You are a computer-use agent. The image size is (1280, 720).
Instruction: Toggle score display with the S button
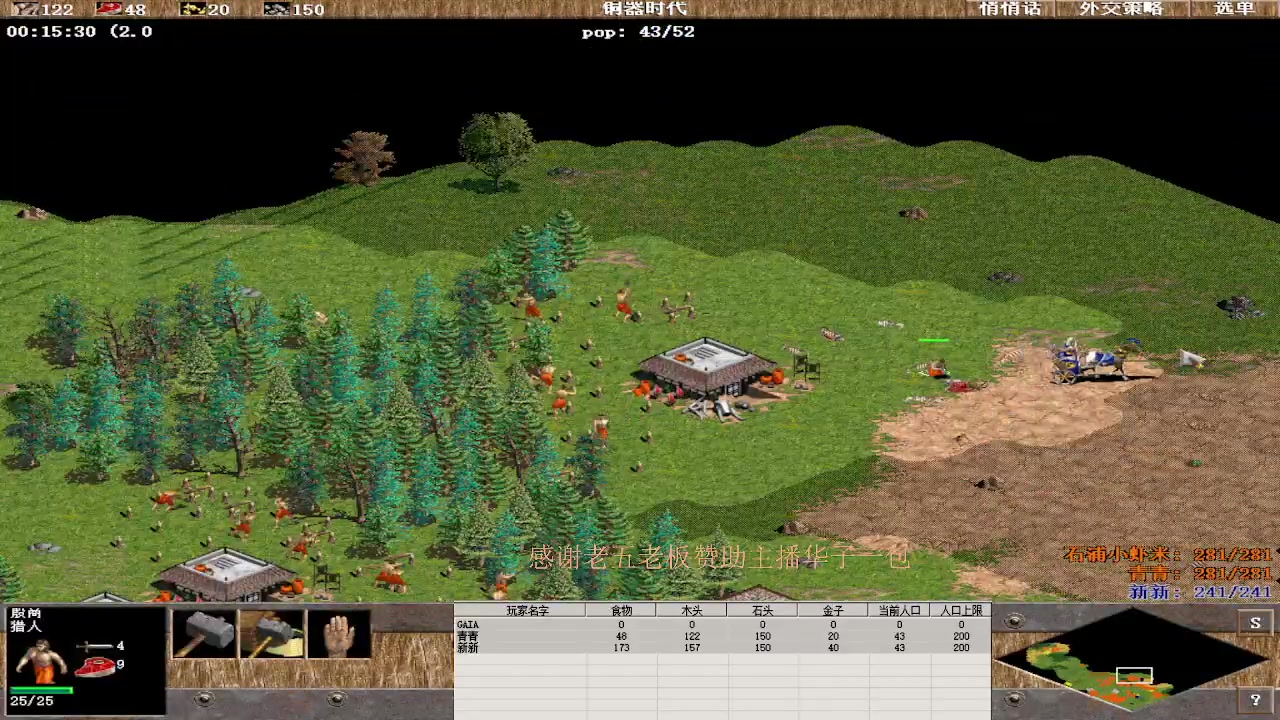pyautogui.click(x=1255, y=623)
